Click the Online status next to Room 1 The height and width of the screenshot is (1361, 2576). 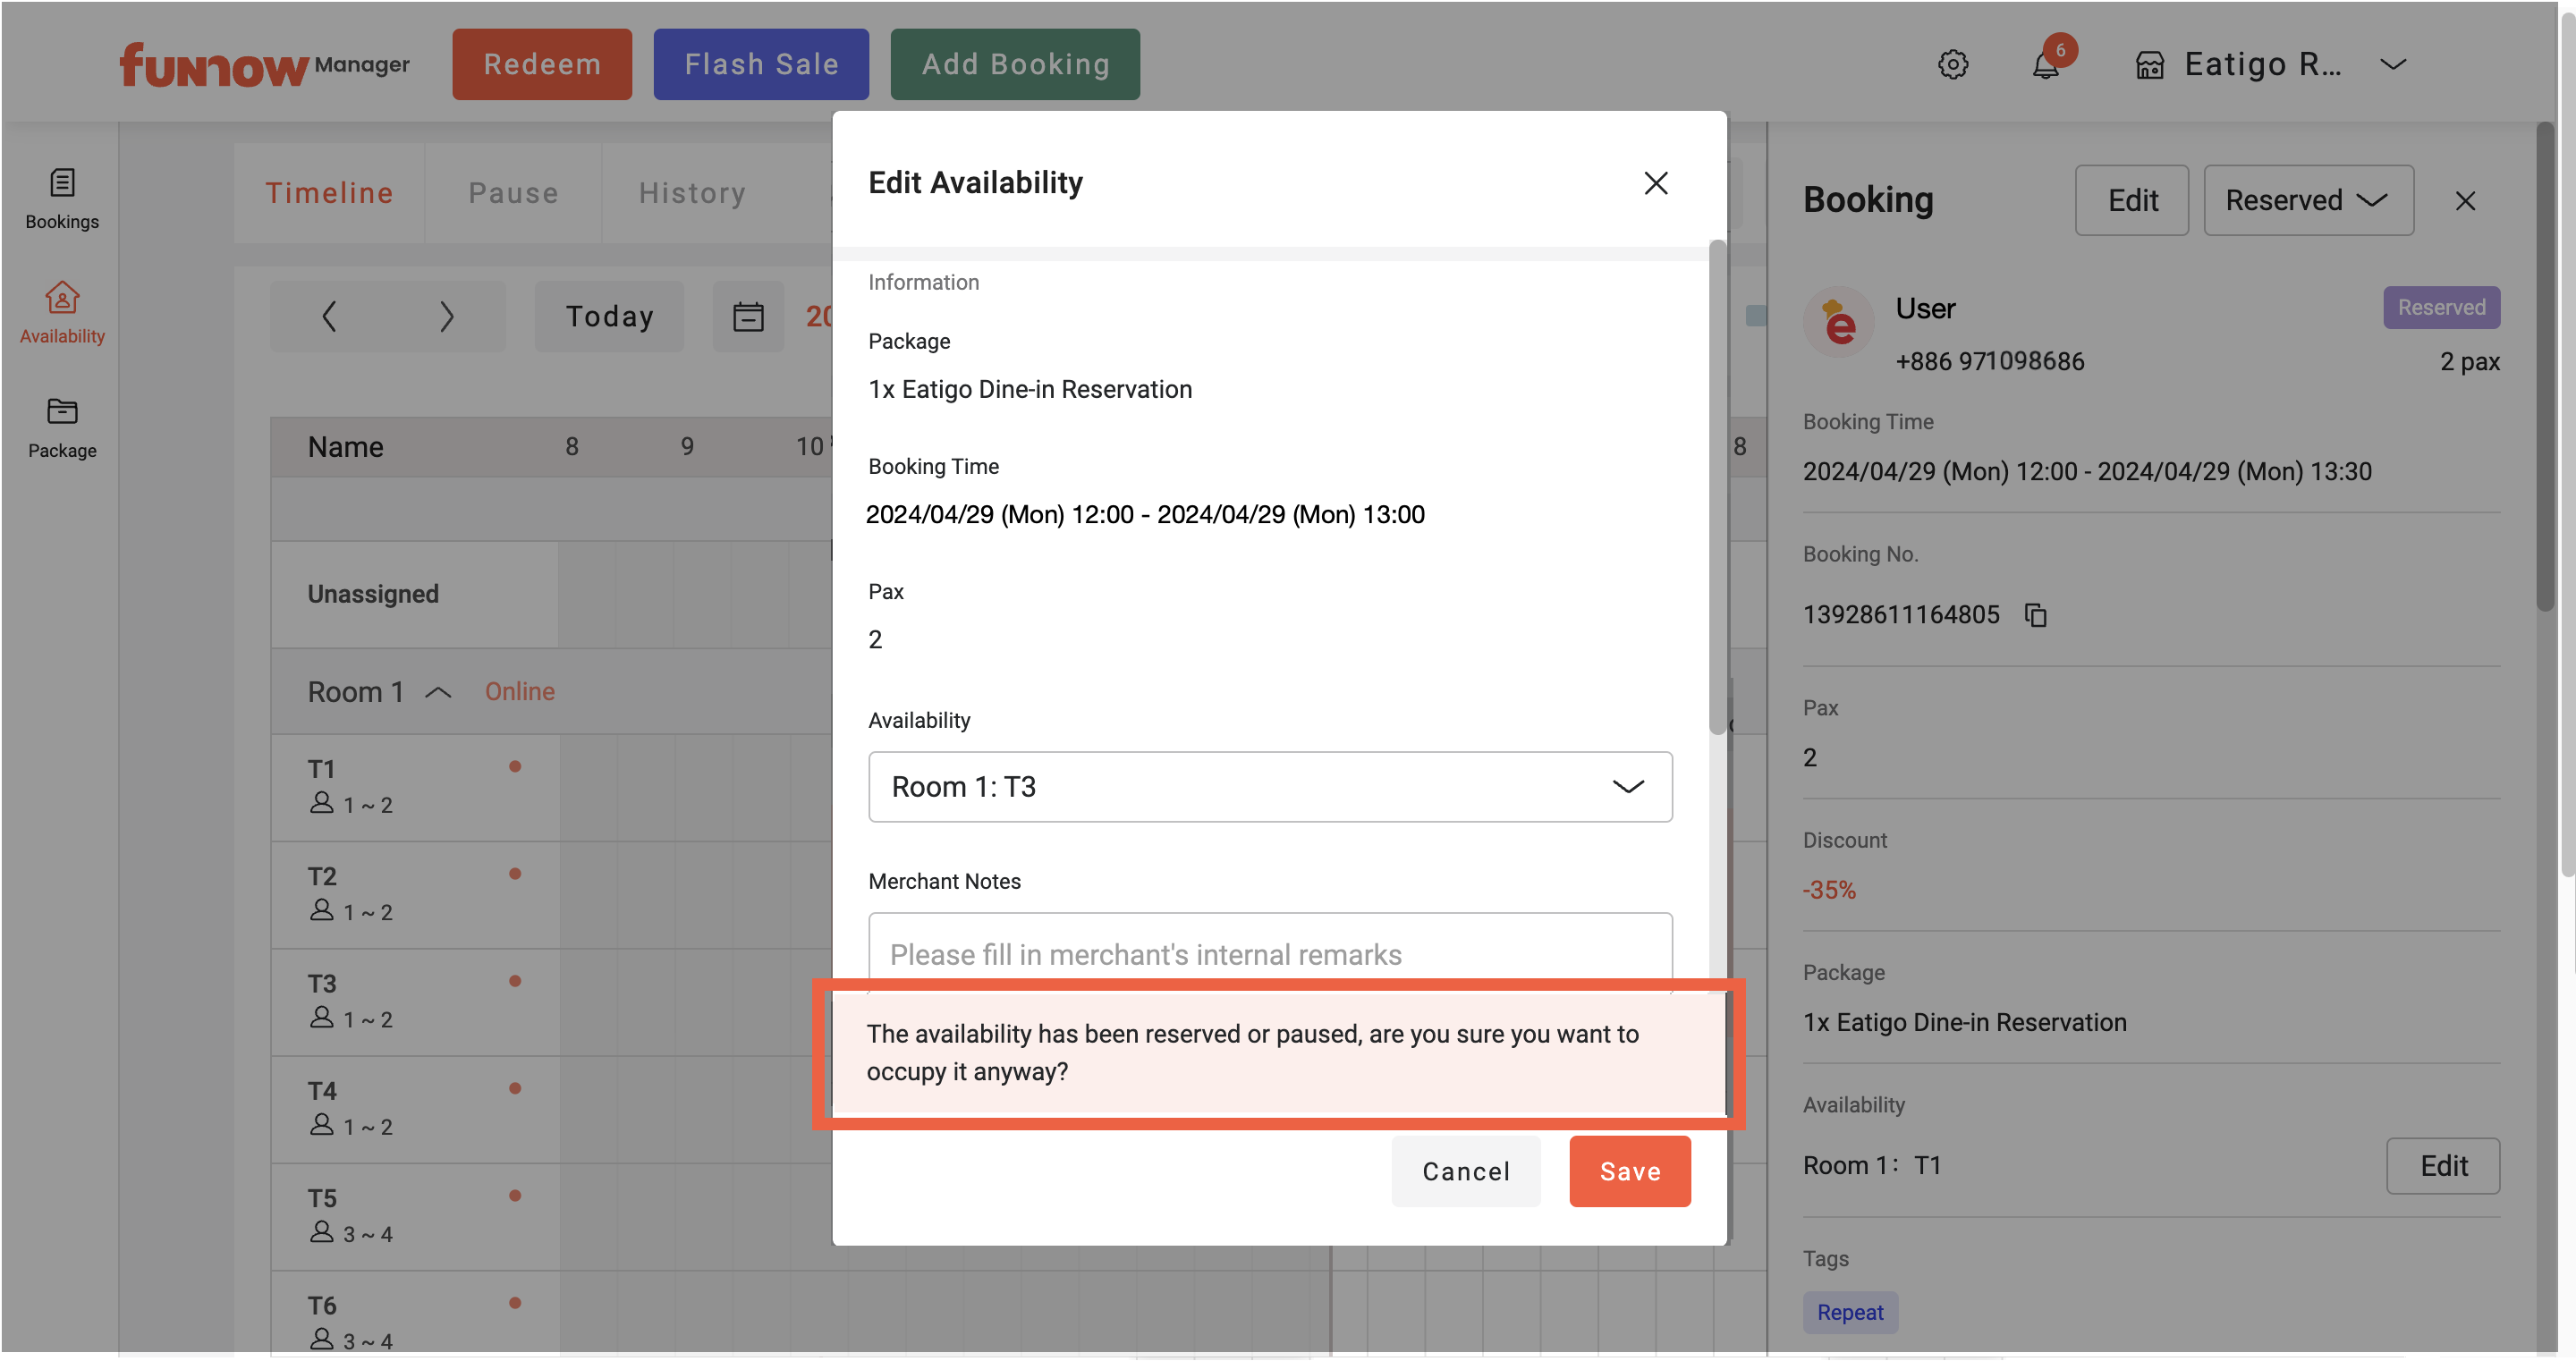click(x=519, y=692)
